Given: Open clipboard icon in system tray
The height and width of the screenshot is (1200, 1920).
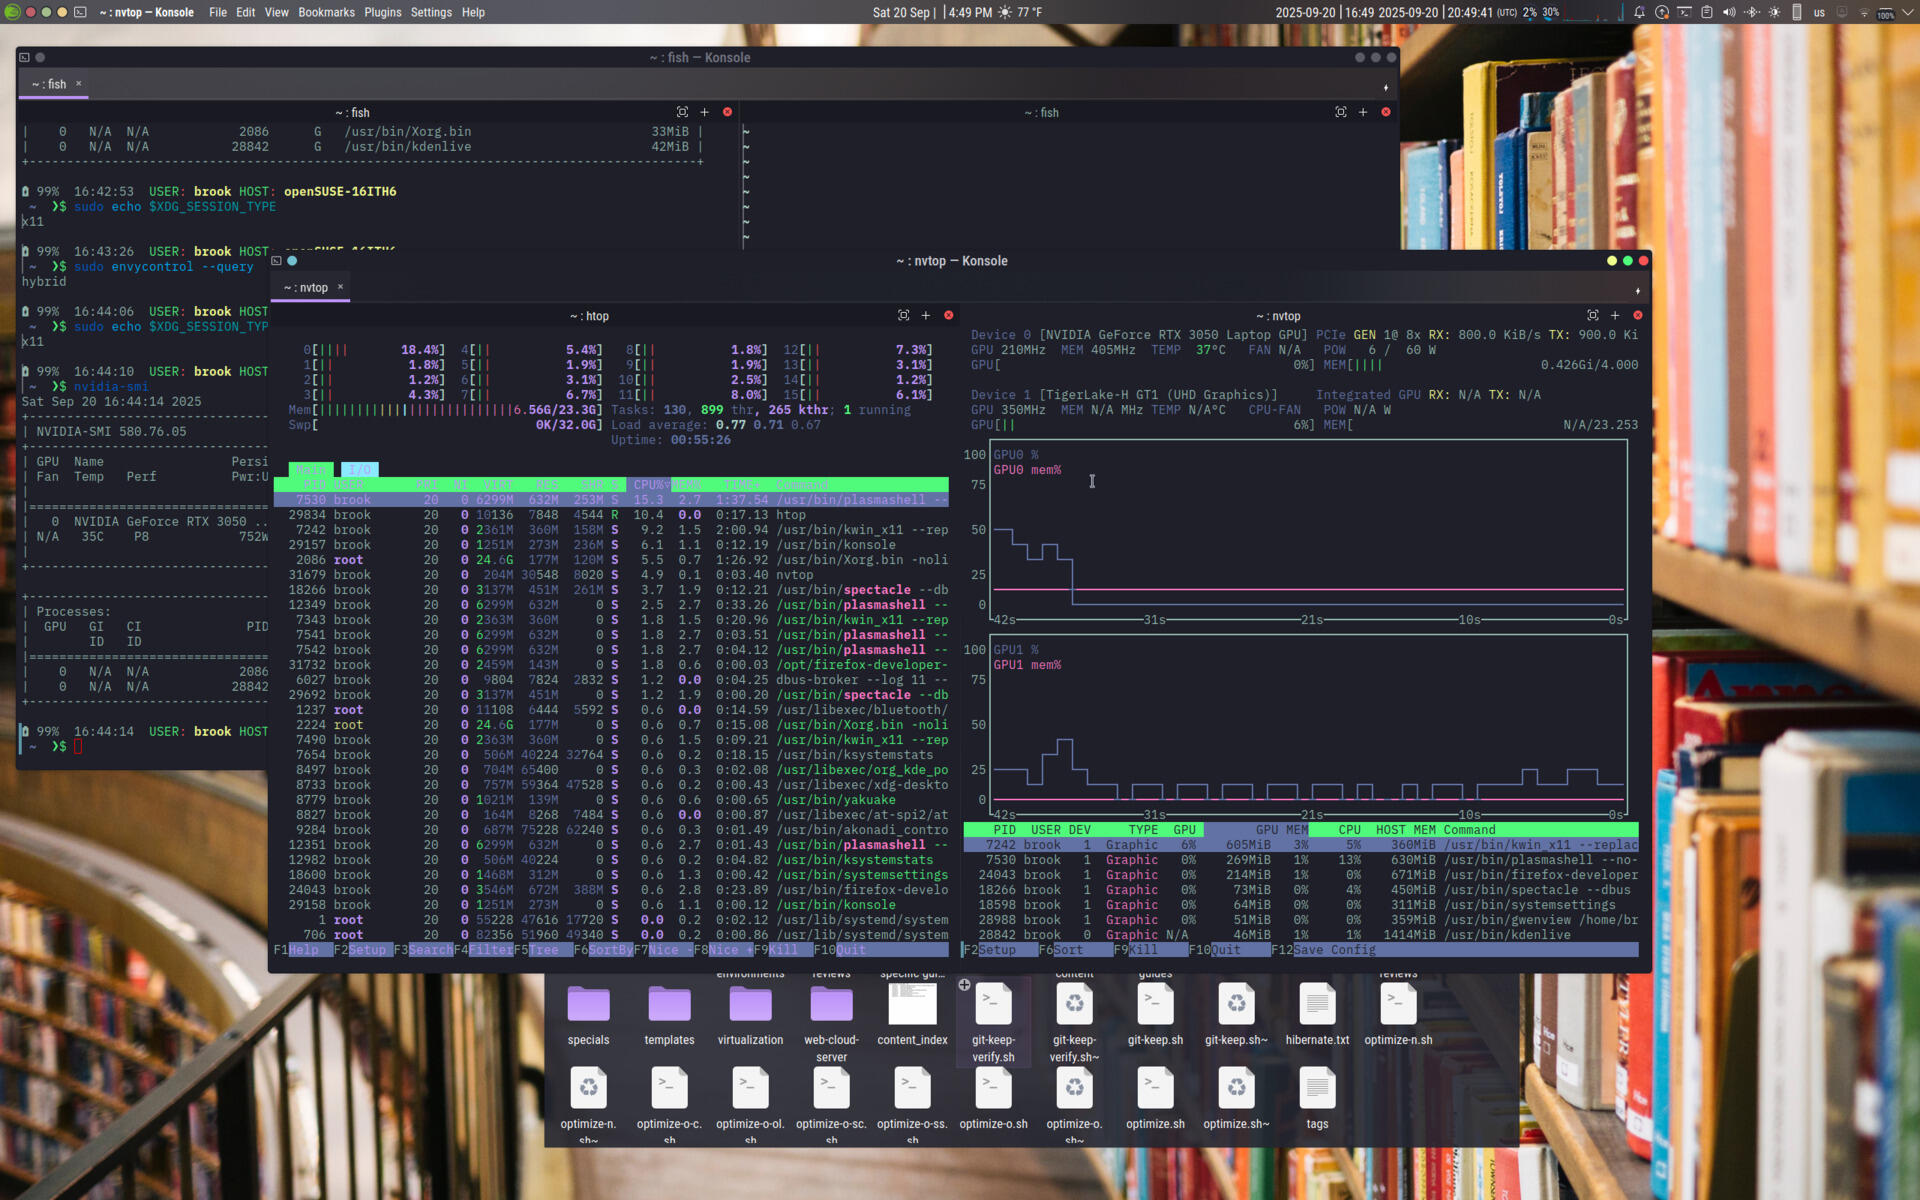Looking at the screenshot, I should 1707,12.
